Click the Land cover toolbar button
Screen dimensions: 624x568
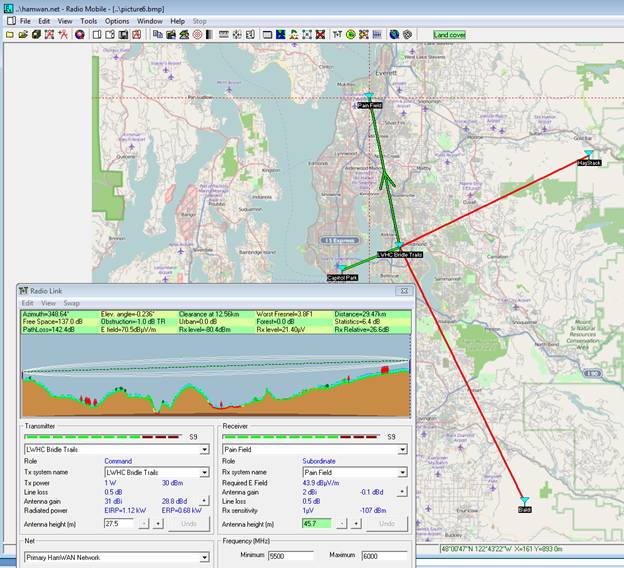[x=450, y=34]
